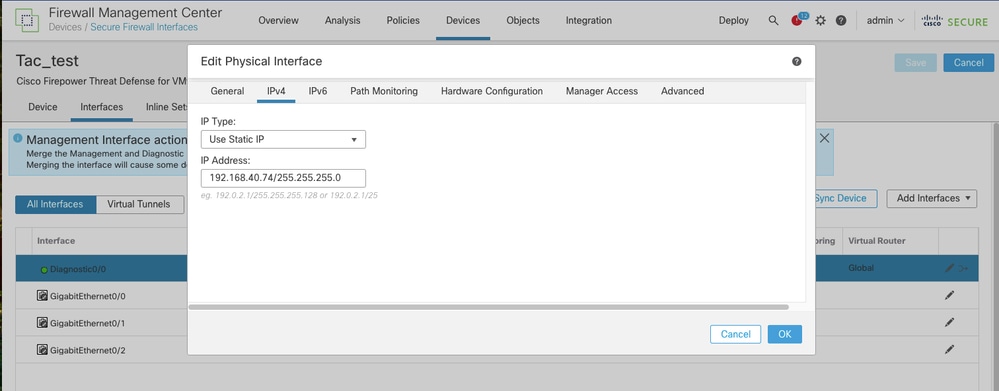Open the Hardware Configuration tab
999x391 pixels.
492,91
